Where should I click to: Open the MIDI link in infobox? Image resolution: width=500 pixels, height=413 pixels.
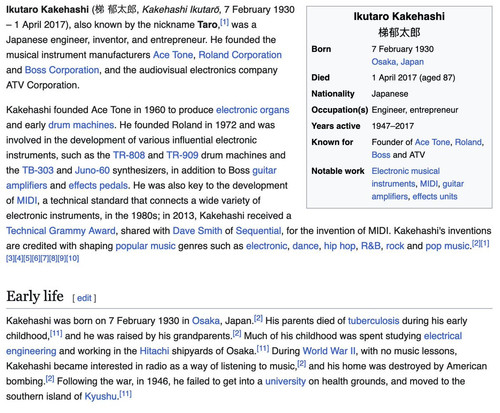coord(429,184)
